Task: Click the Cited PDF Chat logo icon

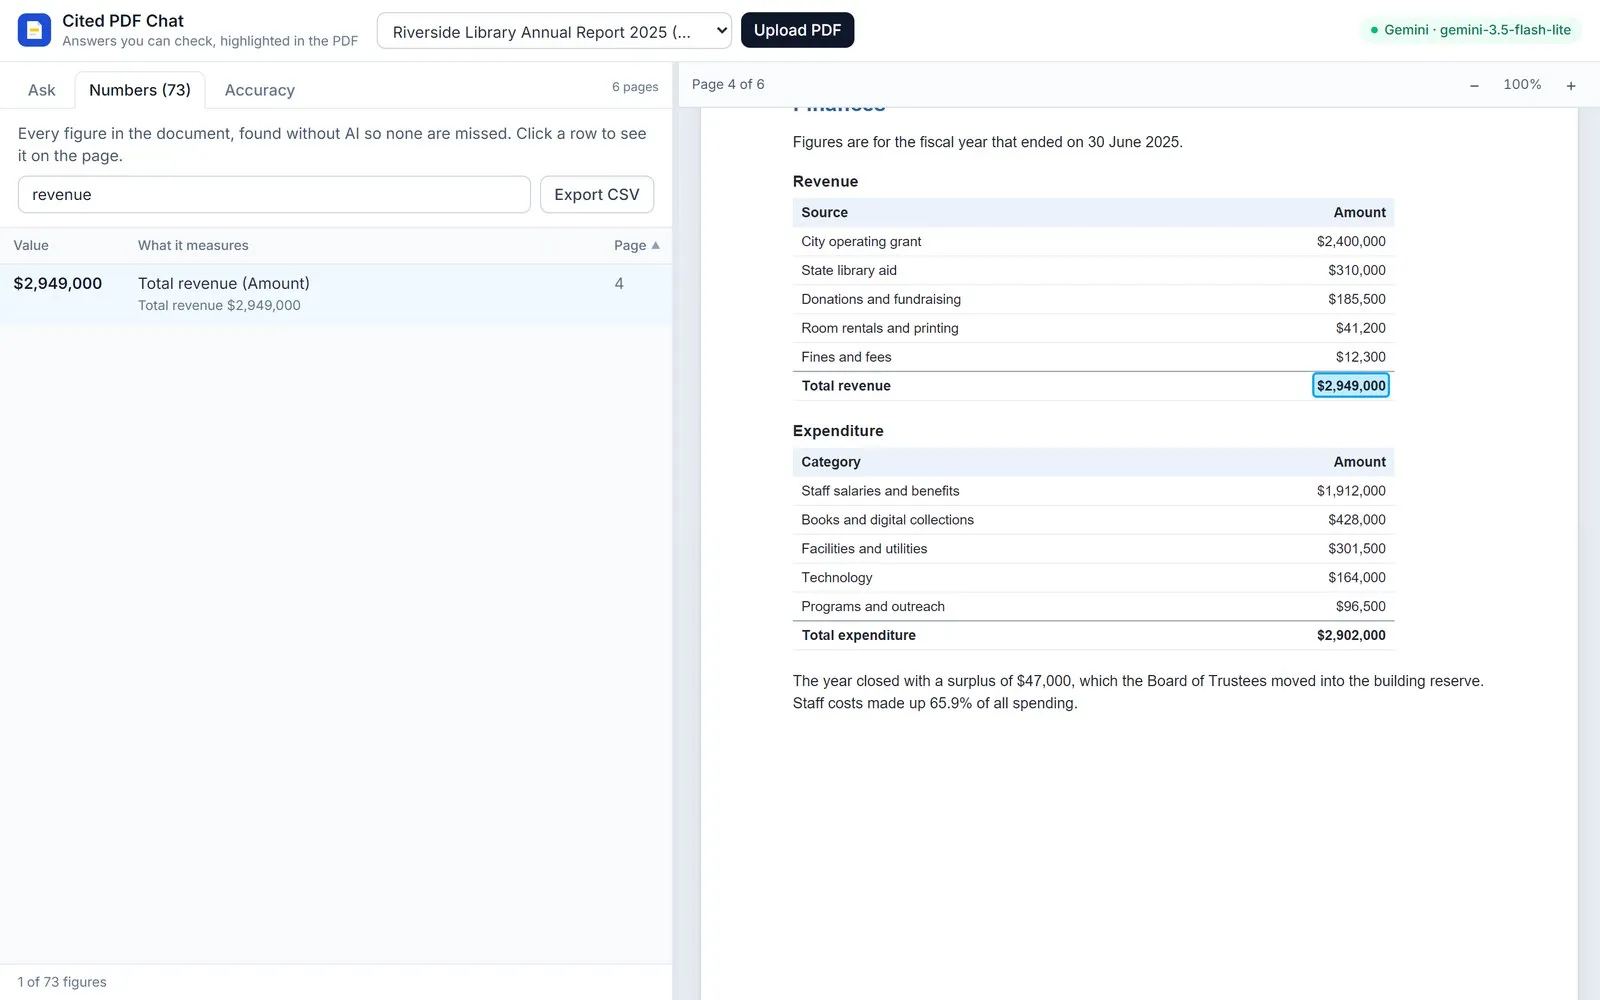Action: pos(34,30)
